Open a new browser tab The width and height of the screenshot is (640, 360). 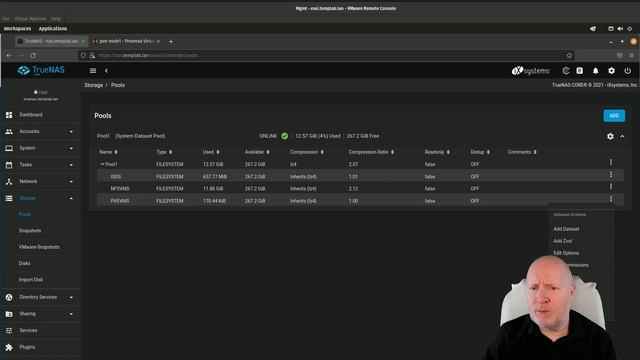[171, 41]
